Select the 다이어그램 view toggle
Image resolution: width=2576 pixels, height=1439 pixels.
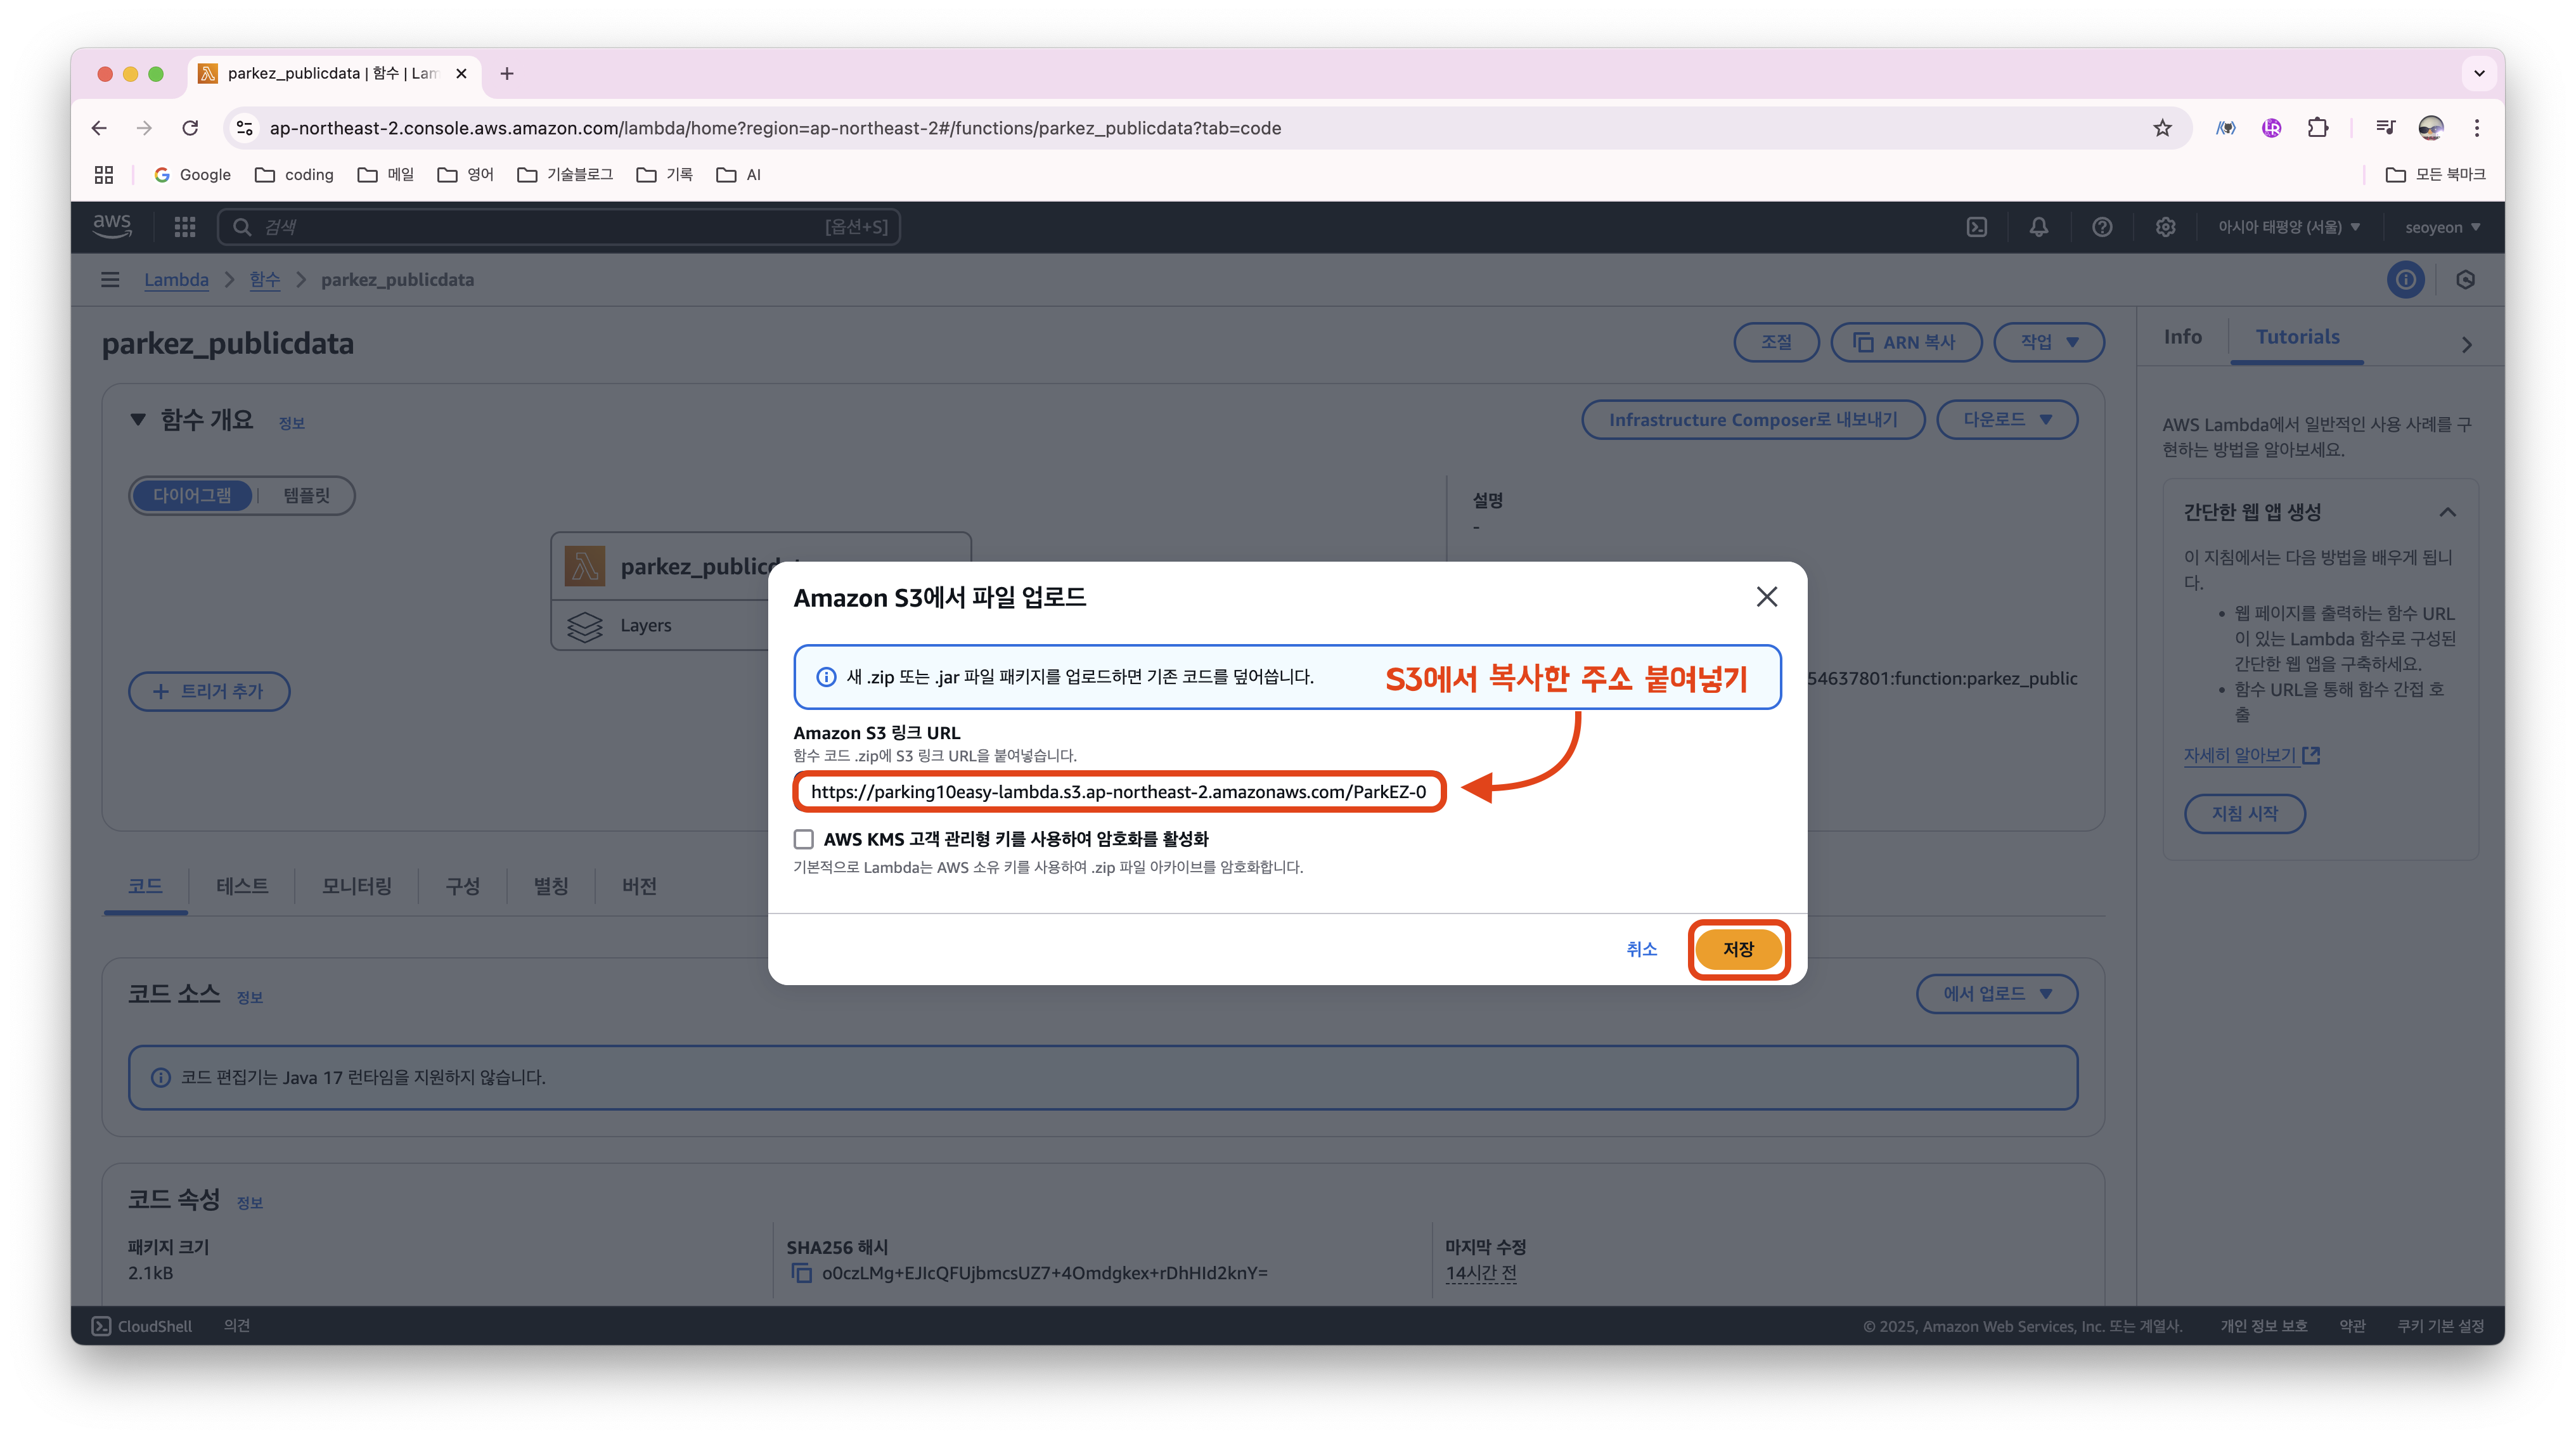point(192,496)
